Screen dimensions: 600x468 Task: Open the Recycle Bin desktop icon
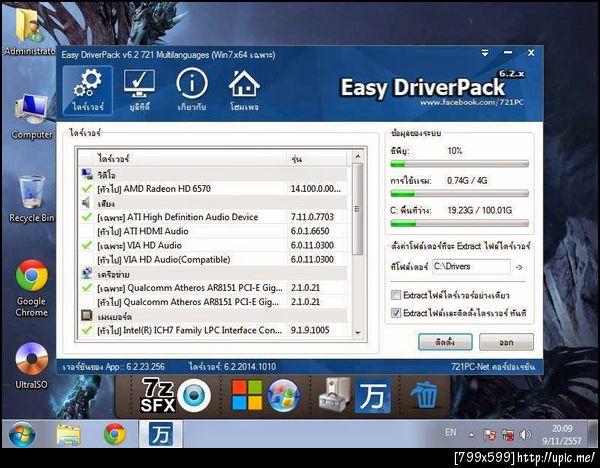tap(32, 199)
